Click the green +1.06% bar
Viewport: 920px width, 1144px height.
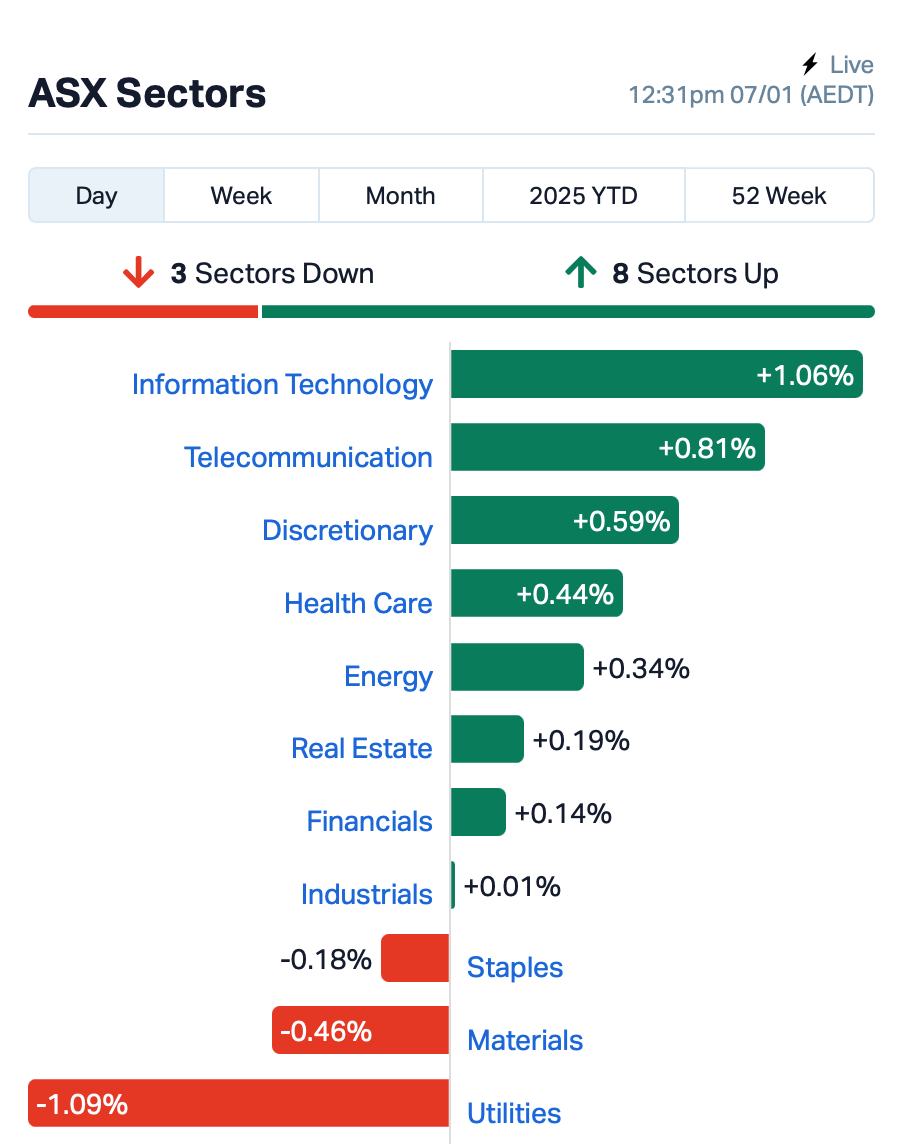click(657, 374)
